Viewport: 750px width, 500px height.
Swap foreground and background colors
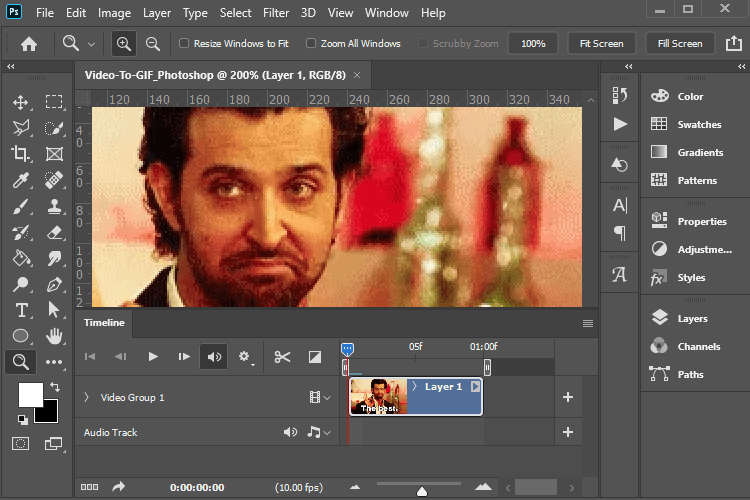[x=55, y=387]
